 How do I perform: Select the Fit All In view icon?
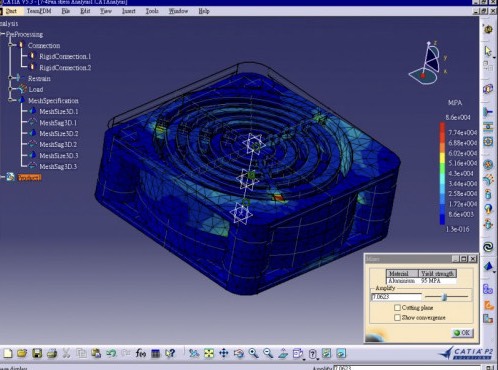(x=209, y=353)
